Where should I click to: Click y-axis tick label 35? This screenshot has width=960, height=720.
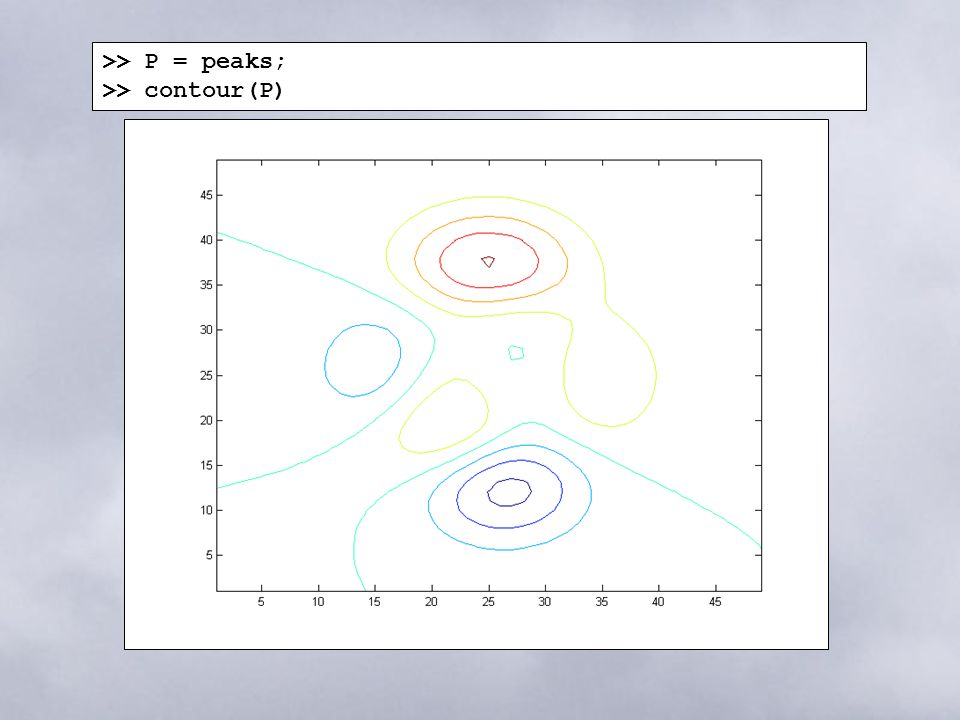coord(206,285)
